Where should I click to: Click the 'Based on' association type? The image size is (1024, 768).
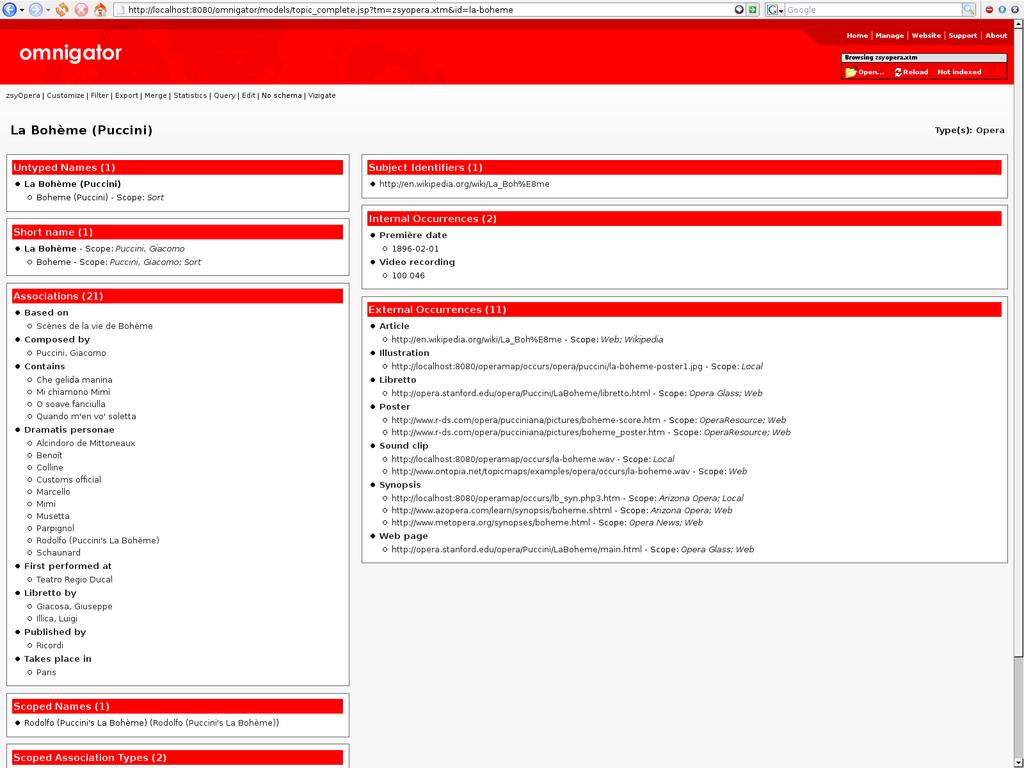[46, 313]
